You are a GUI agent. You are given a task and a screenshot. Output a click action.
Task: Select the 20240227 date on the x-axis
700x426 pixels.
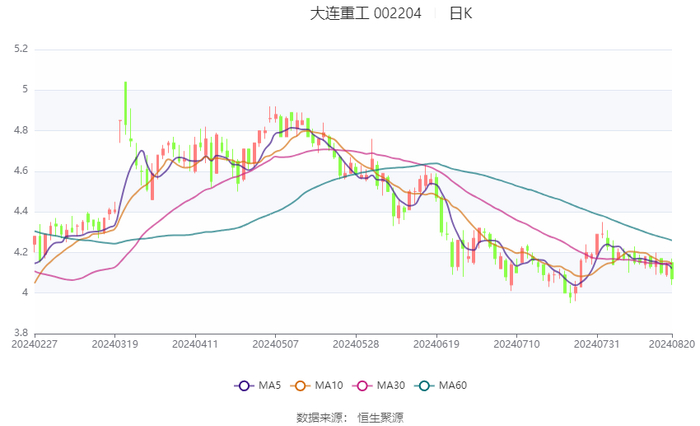[x=35, y=344]
